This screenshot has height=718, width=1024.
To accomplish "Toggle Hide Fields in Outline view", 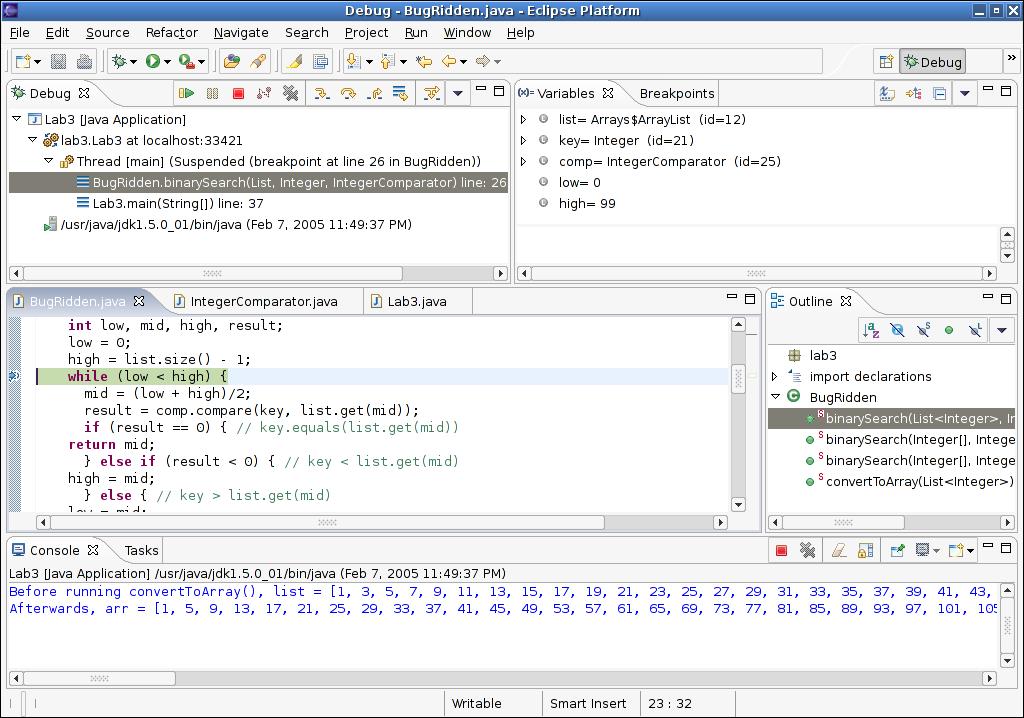I will click(x=897, y=331).
